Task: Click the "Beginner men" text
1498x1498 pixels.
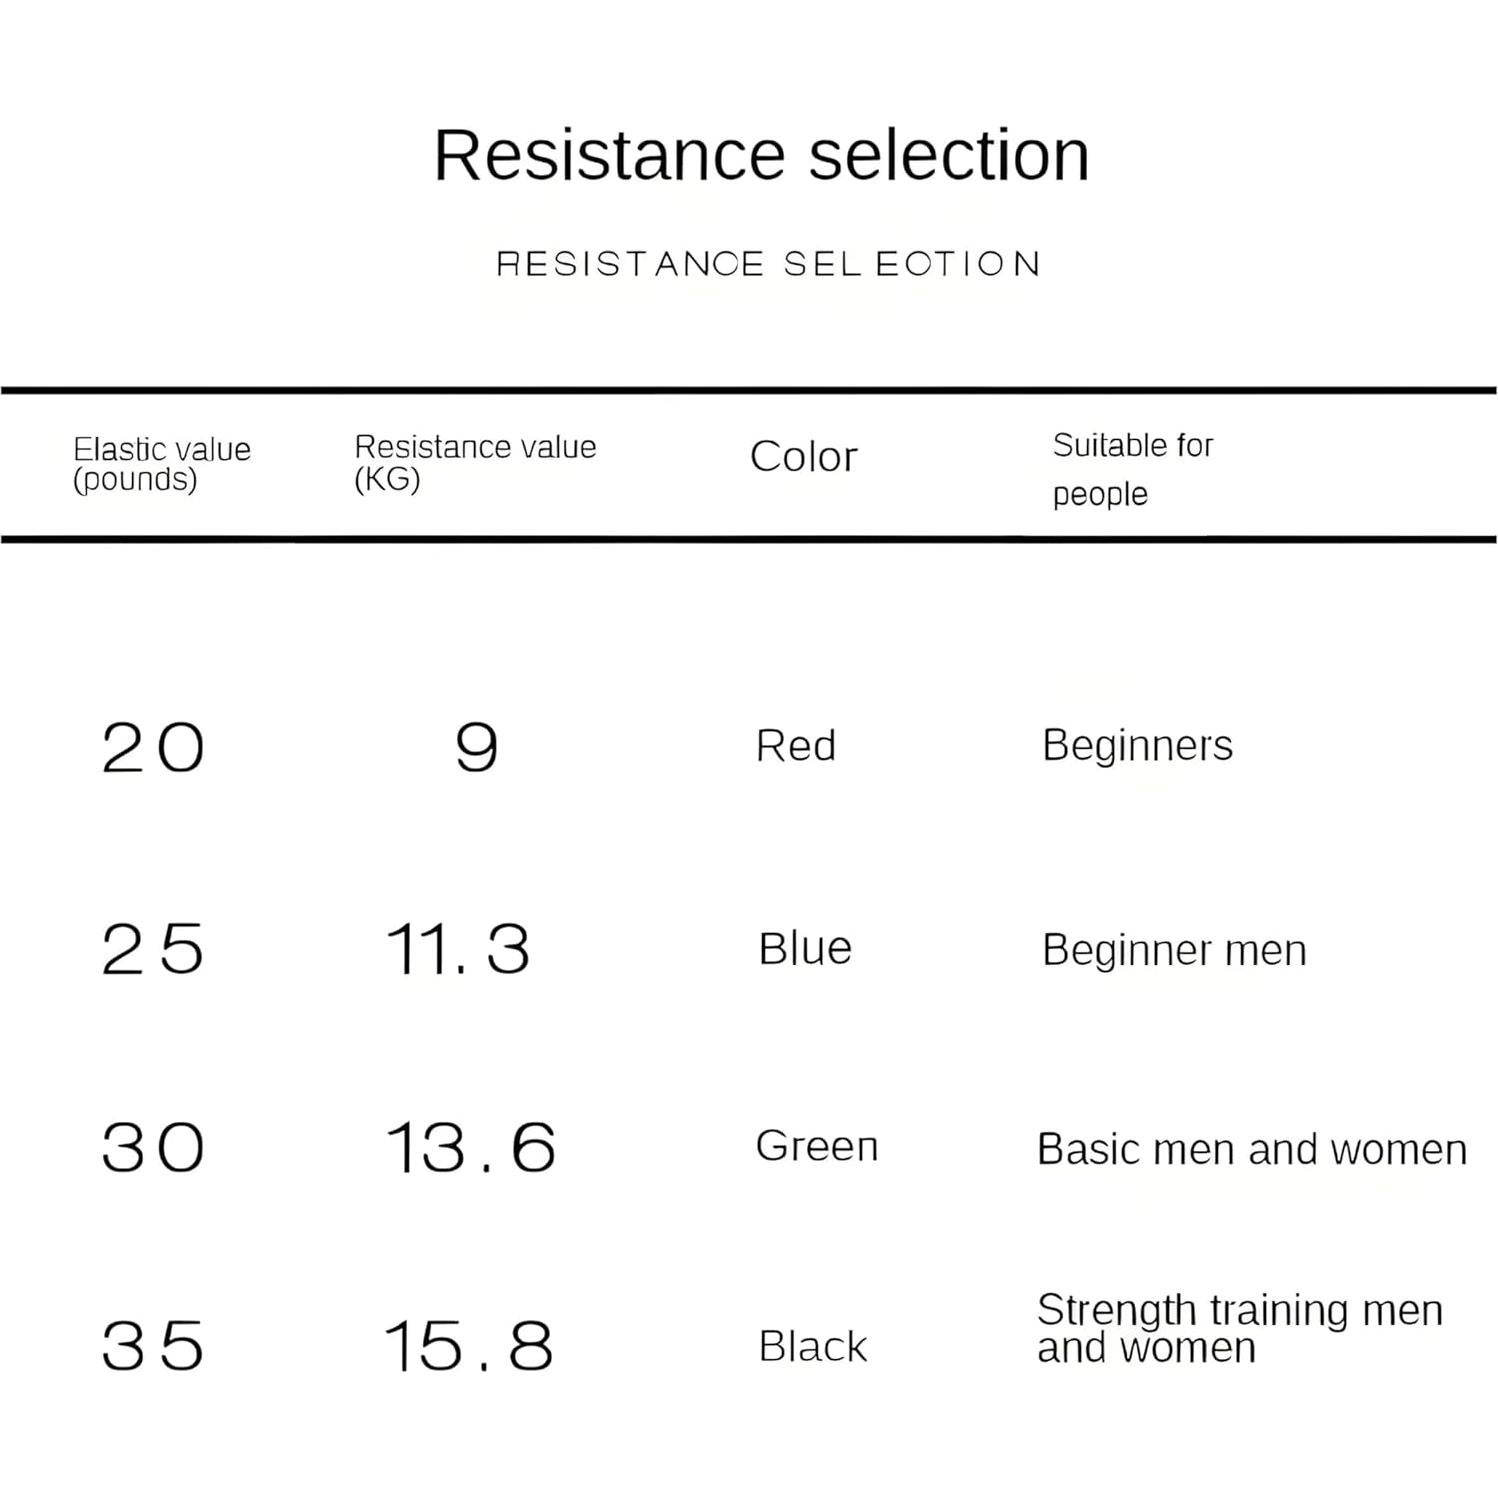Action: 1173,950
